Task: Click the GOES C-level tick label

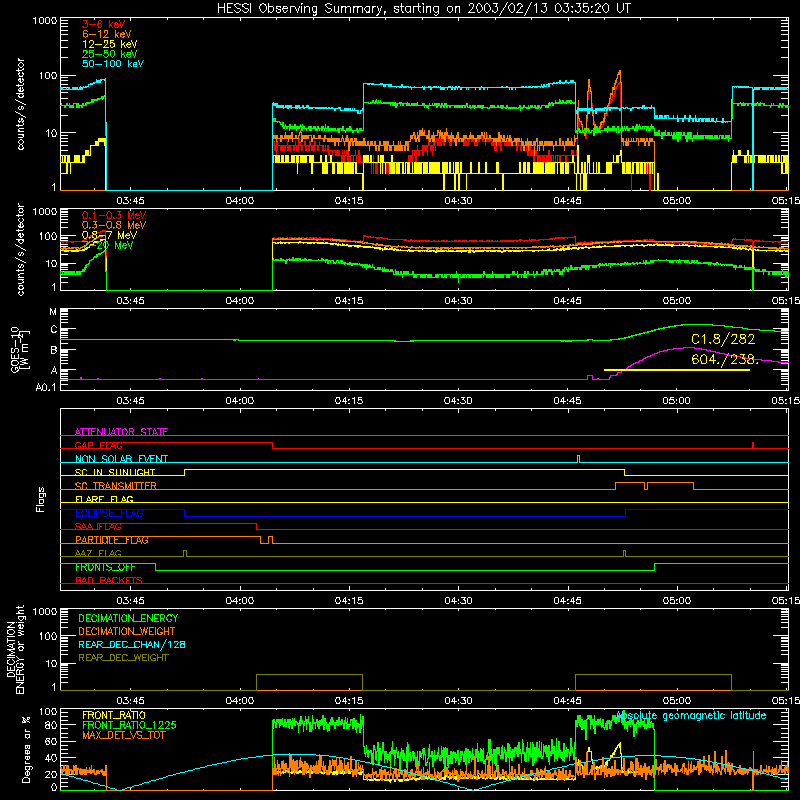Action: 54,330
